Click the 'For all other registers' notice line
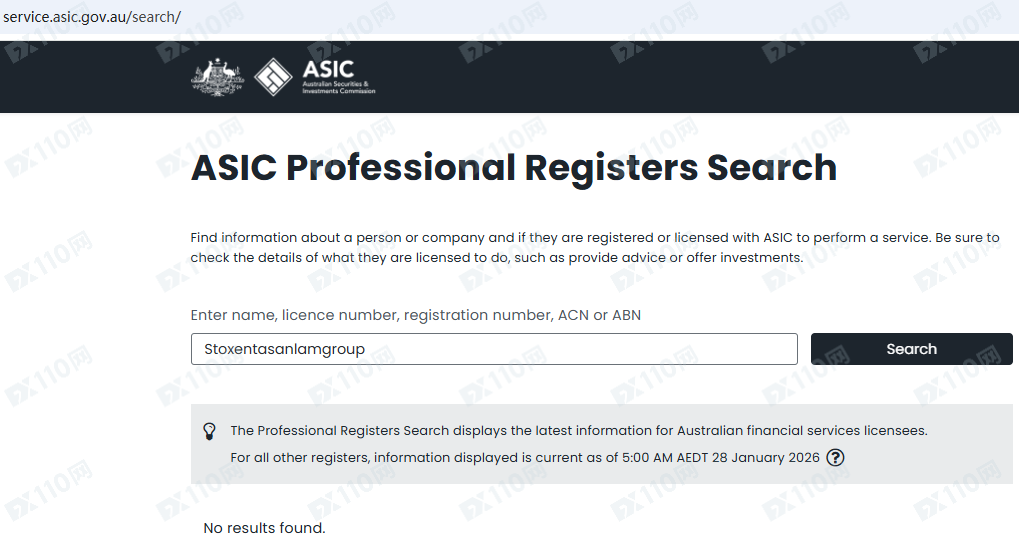 (x=524, y=458)
